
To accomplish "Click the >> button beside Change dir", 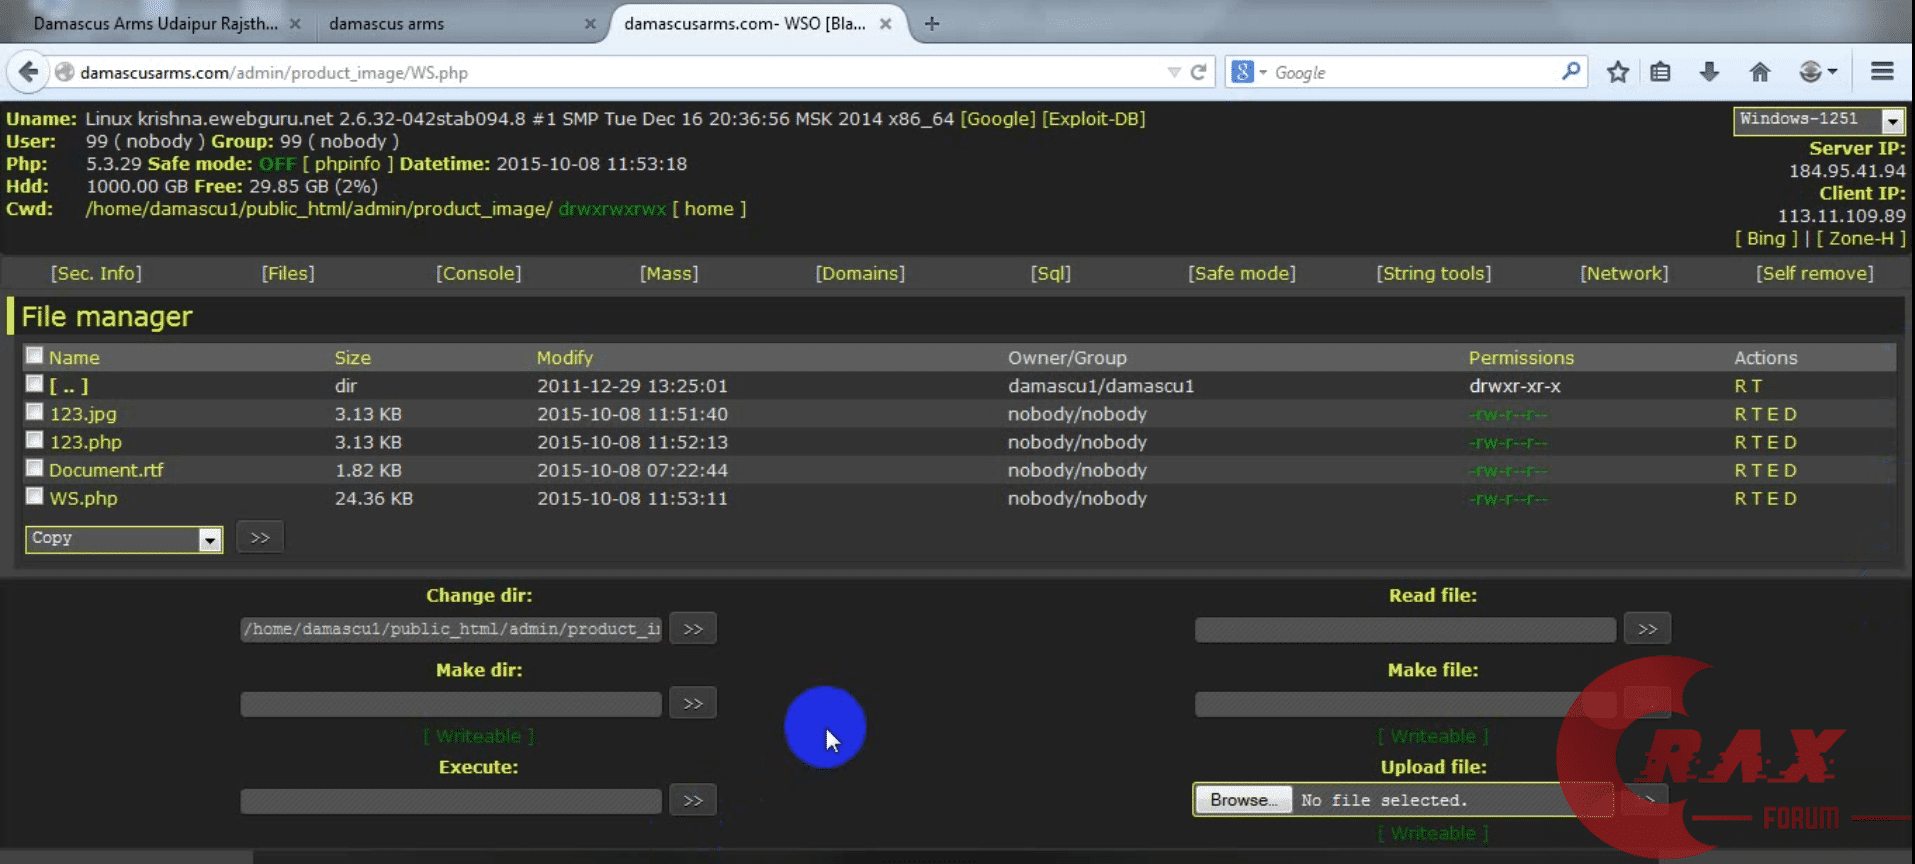I will [693, 629].
